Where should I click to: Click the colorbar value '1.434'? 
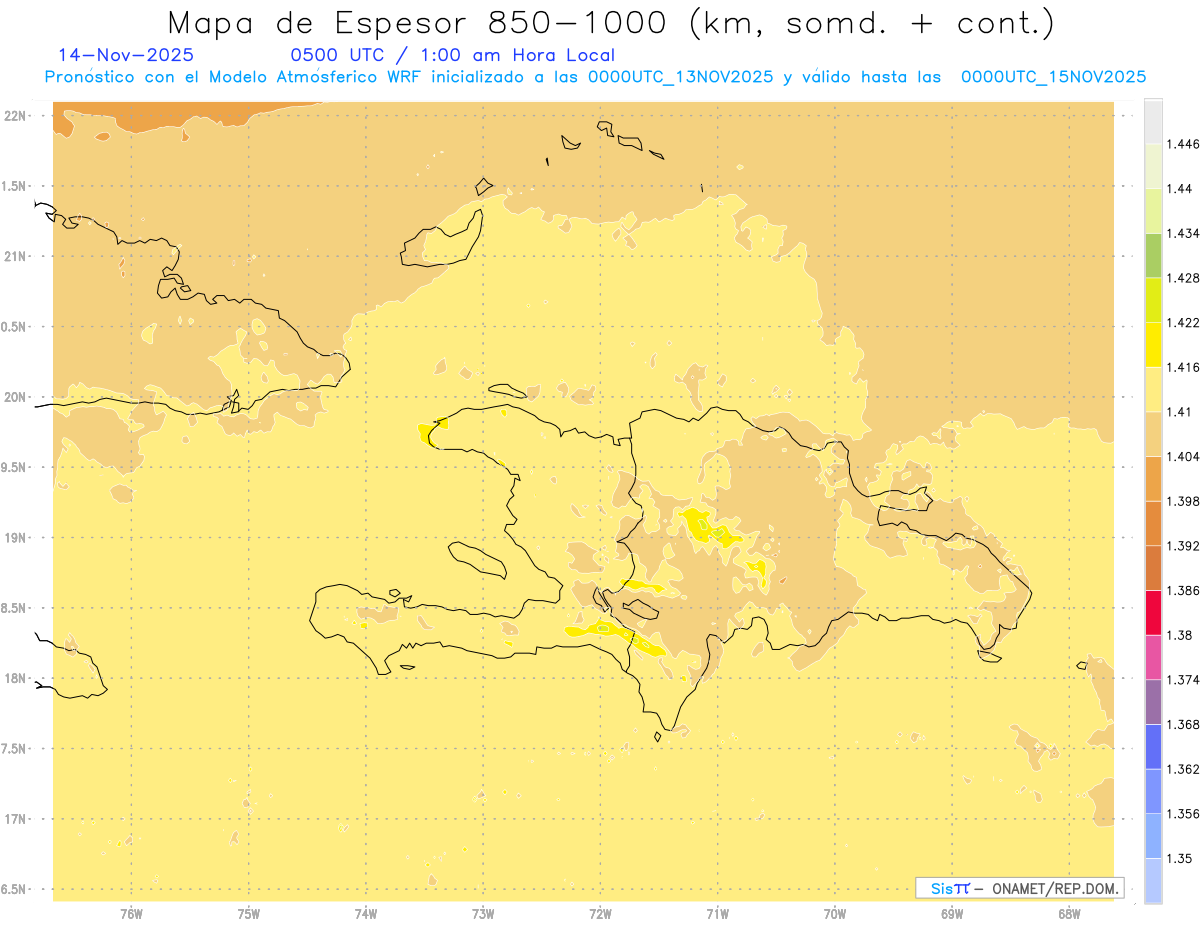[1183, 233]
